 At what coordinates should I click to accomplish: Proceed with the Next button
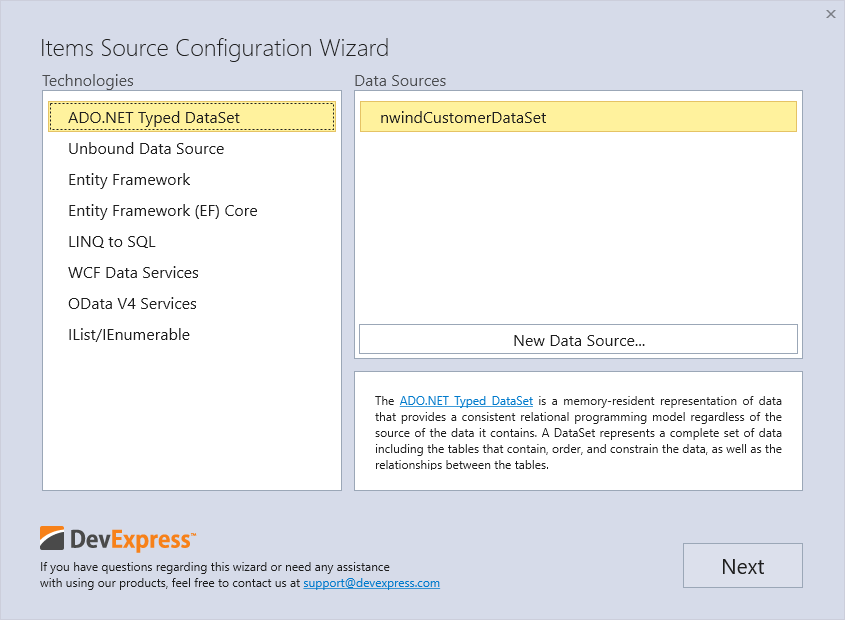tap(743, 566)
